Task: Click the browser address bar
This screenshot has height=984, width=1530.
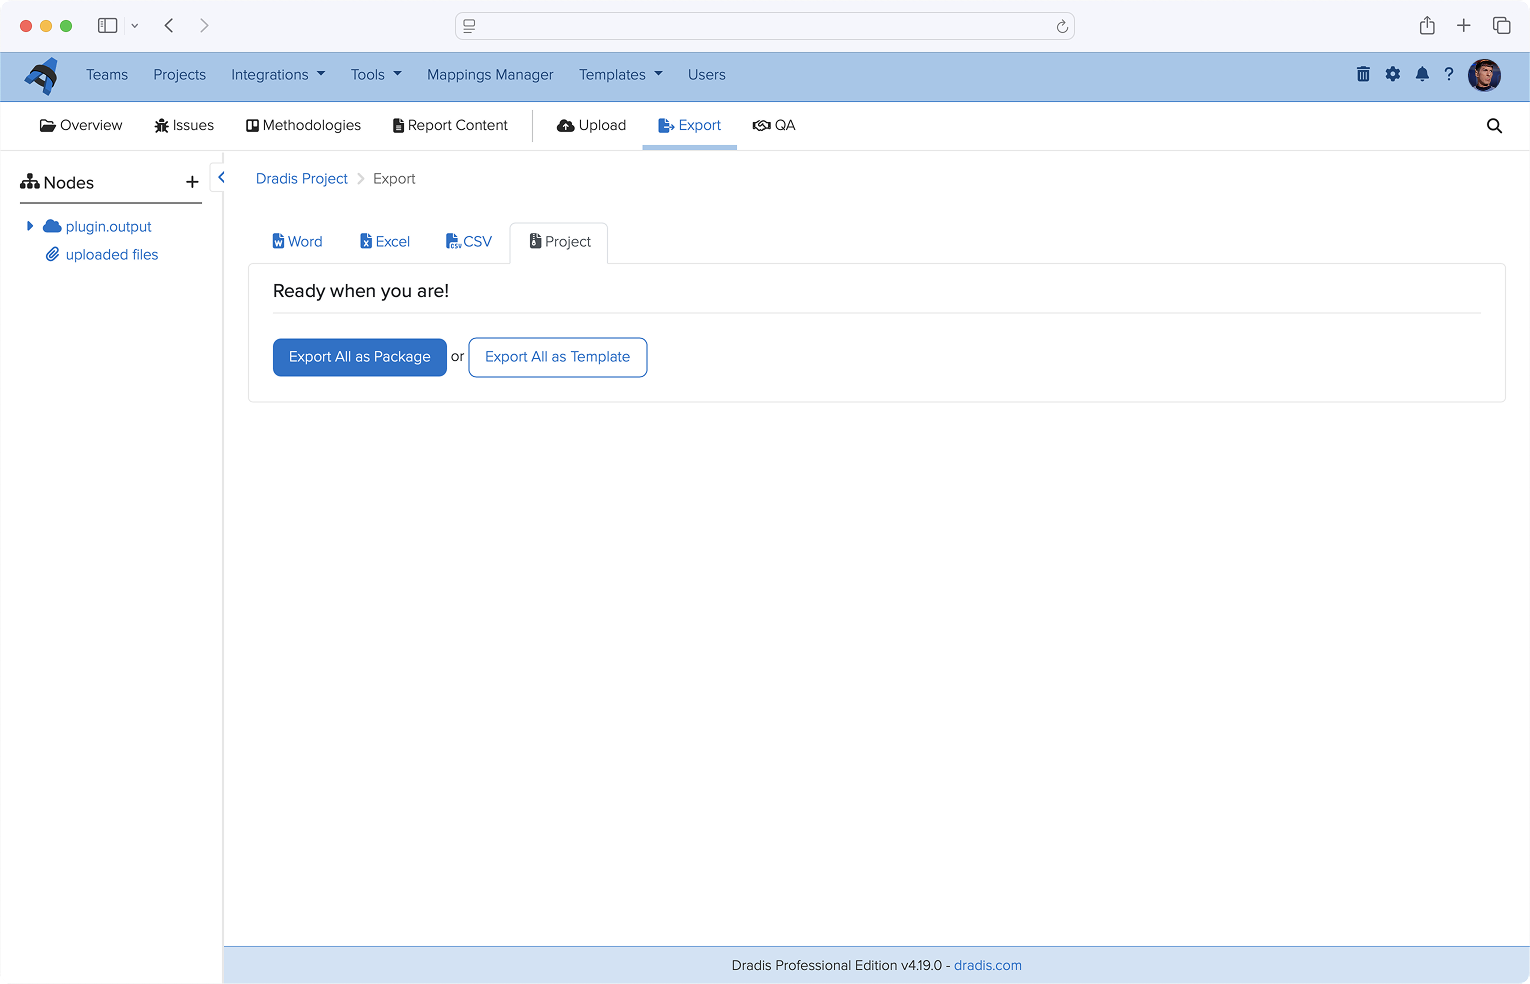Action: click(x=765, y=26)
